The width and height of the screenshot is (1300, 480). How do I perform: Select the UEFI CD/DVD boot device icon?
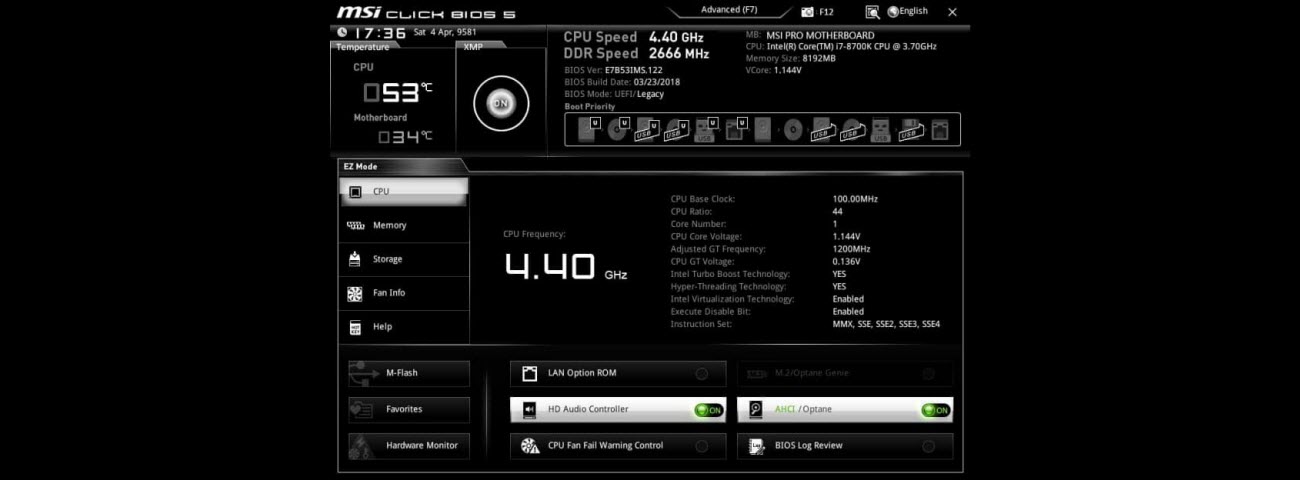coord(618,130)
